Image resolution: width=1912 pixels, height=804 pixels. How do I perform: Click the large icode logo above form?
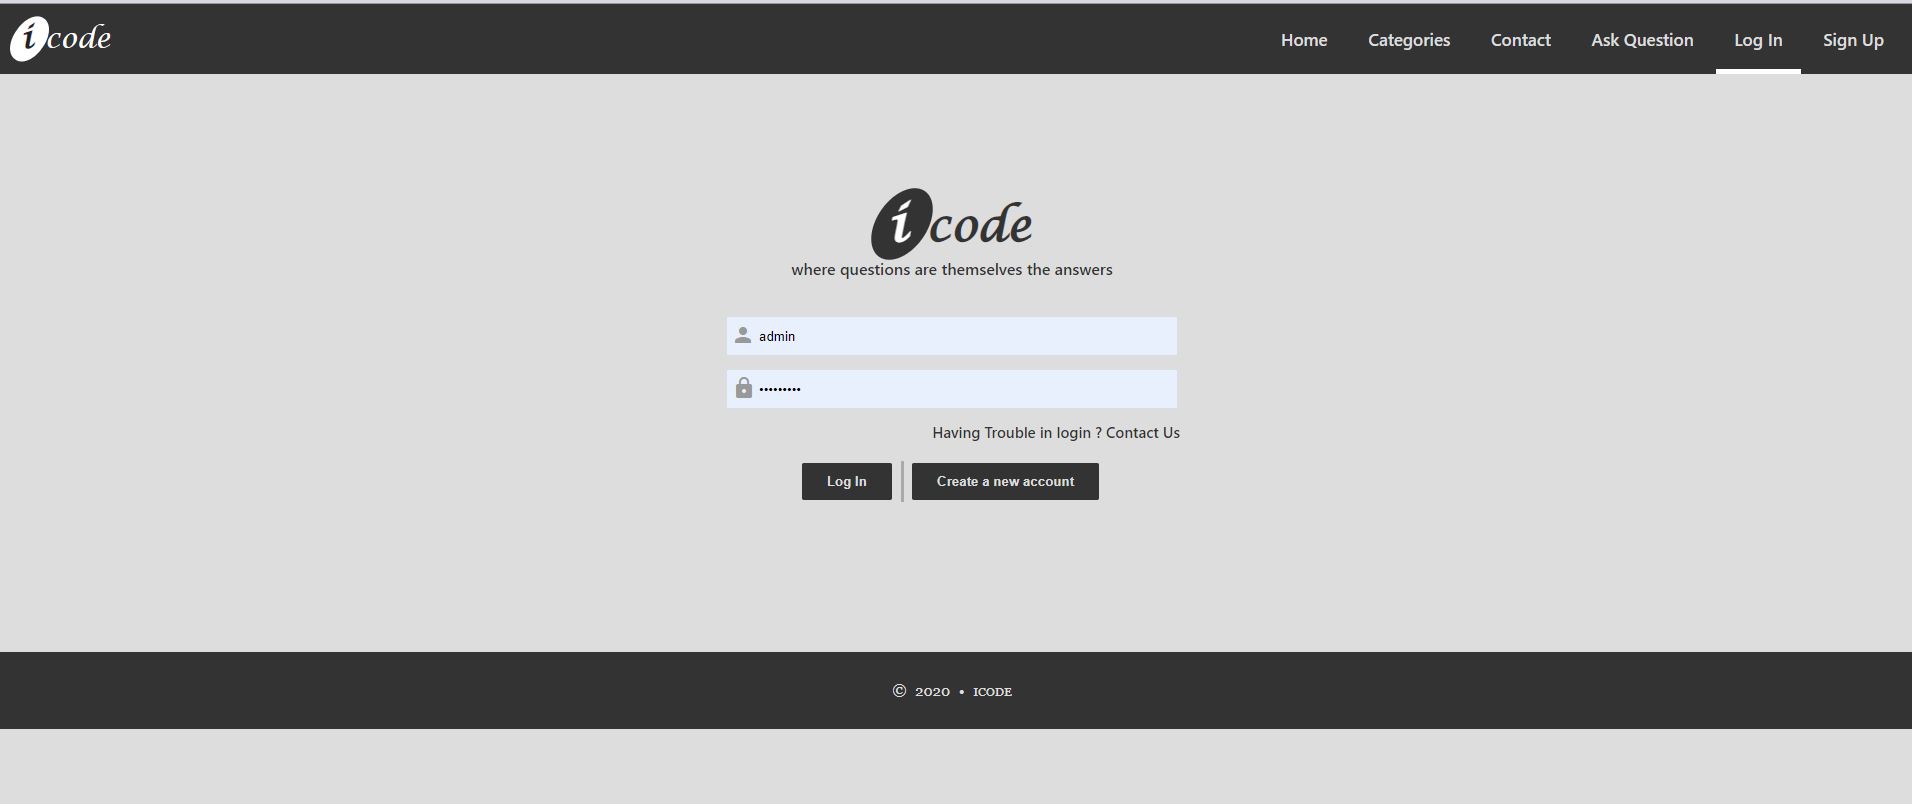pos(952,223)
